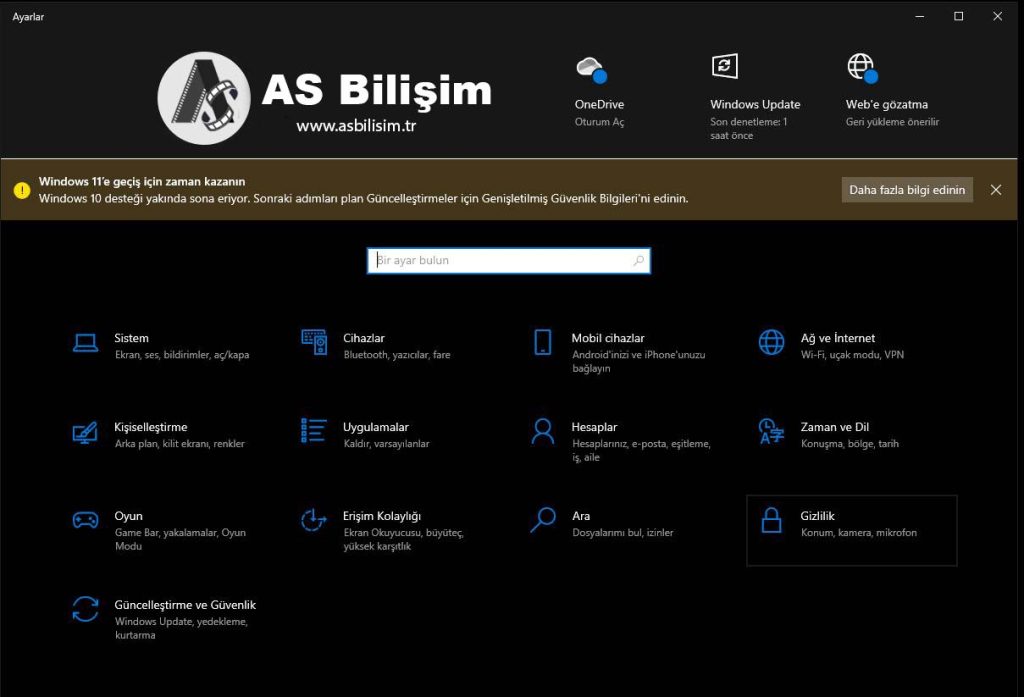
Task: Click the Erişim Kolaylığı icon
Action: click(314, 520)
